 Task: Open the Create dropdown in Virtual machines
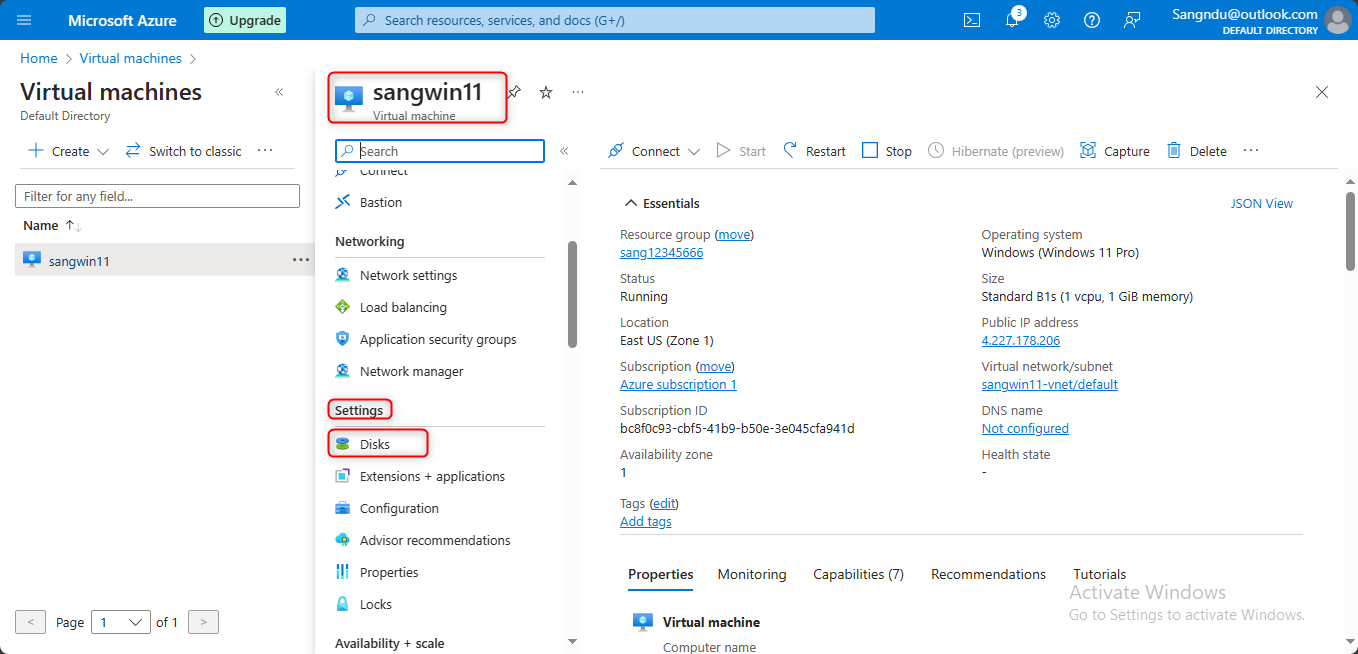coord(69,151)
